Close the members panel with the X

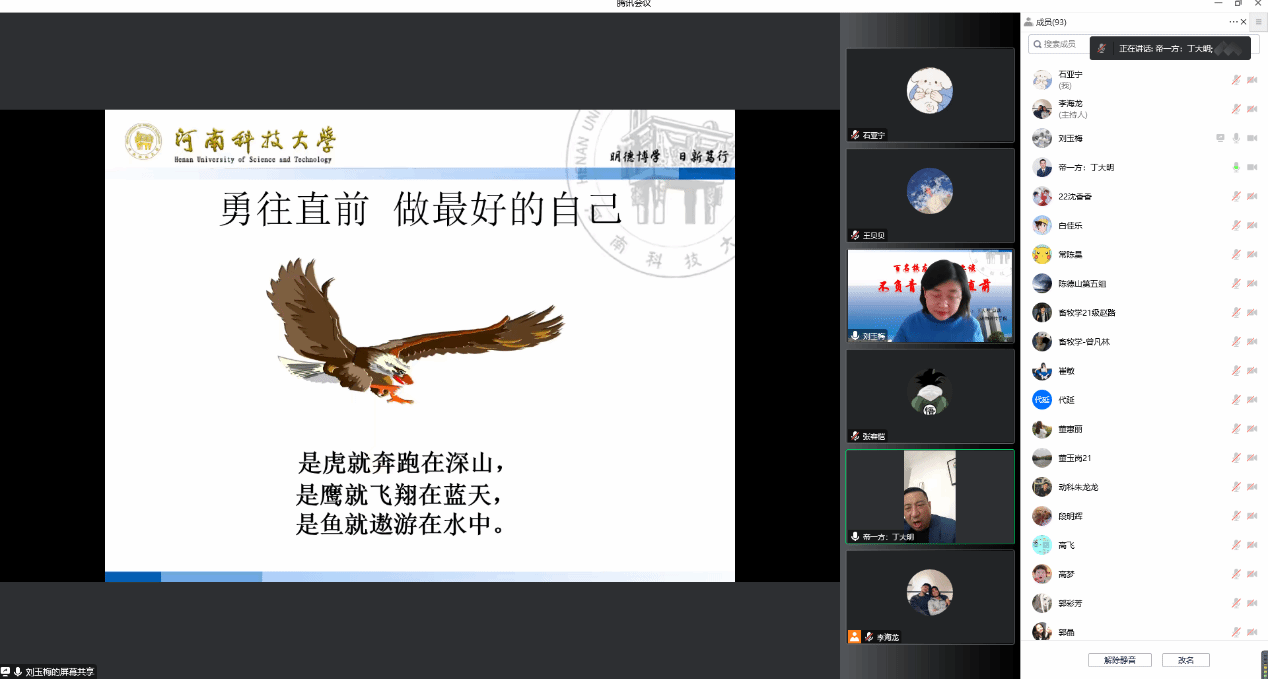[x=1244, y=22]
